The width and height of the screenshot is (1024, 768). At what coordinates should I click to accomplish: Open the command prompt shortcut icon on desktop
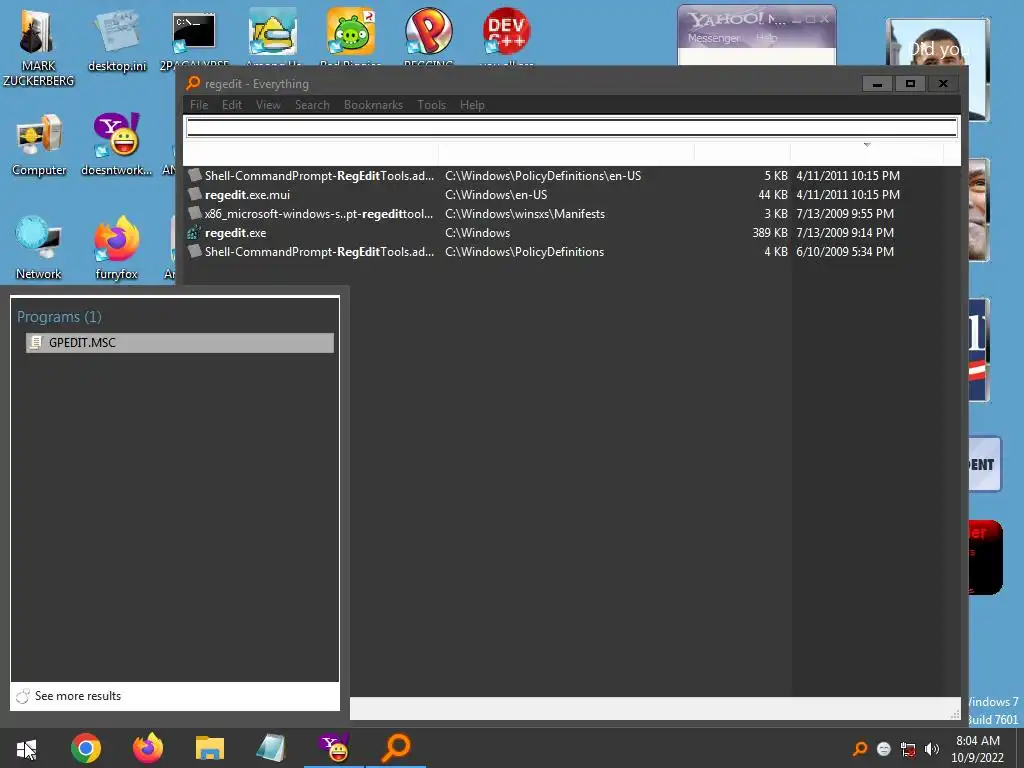(x=194, y=31)
